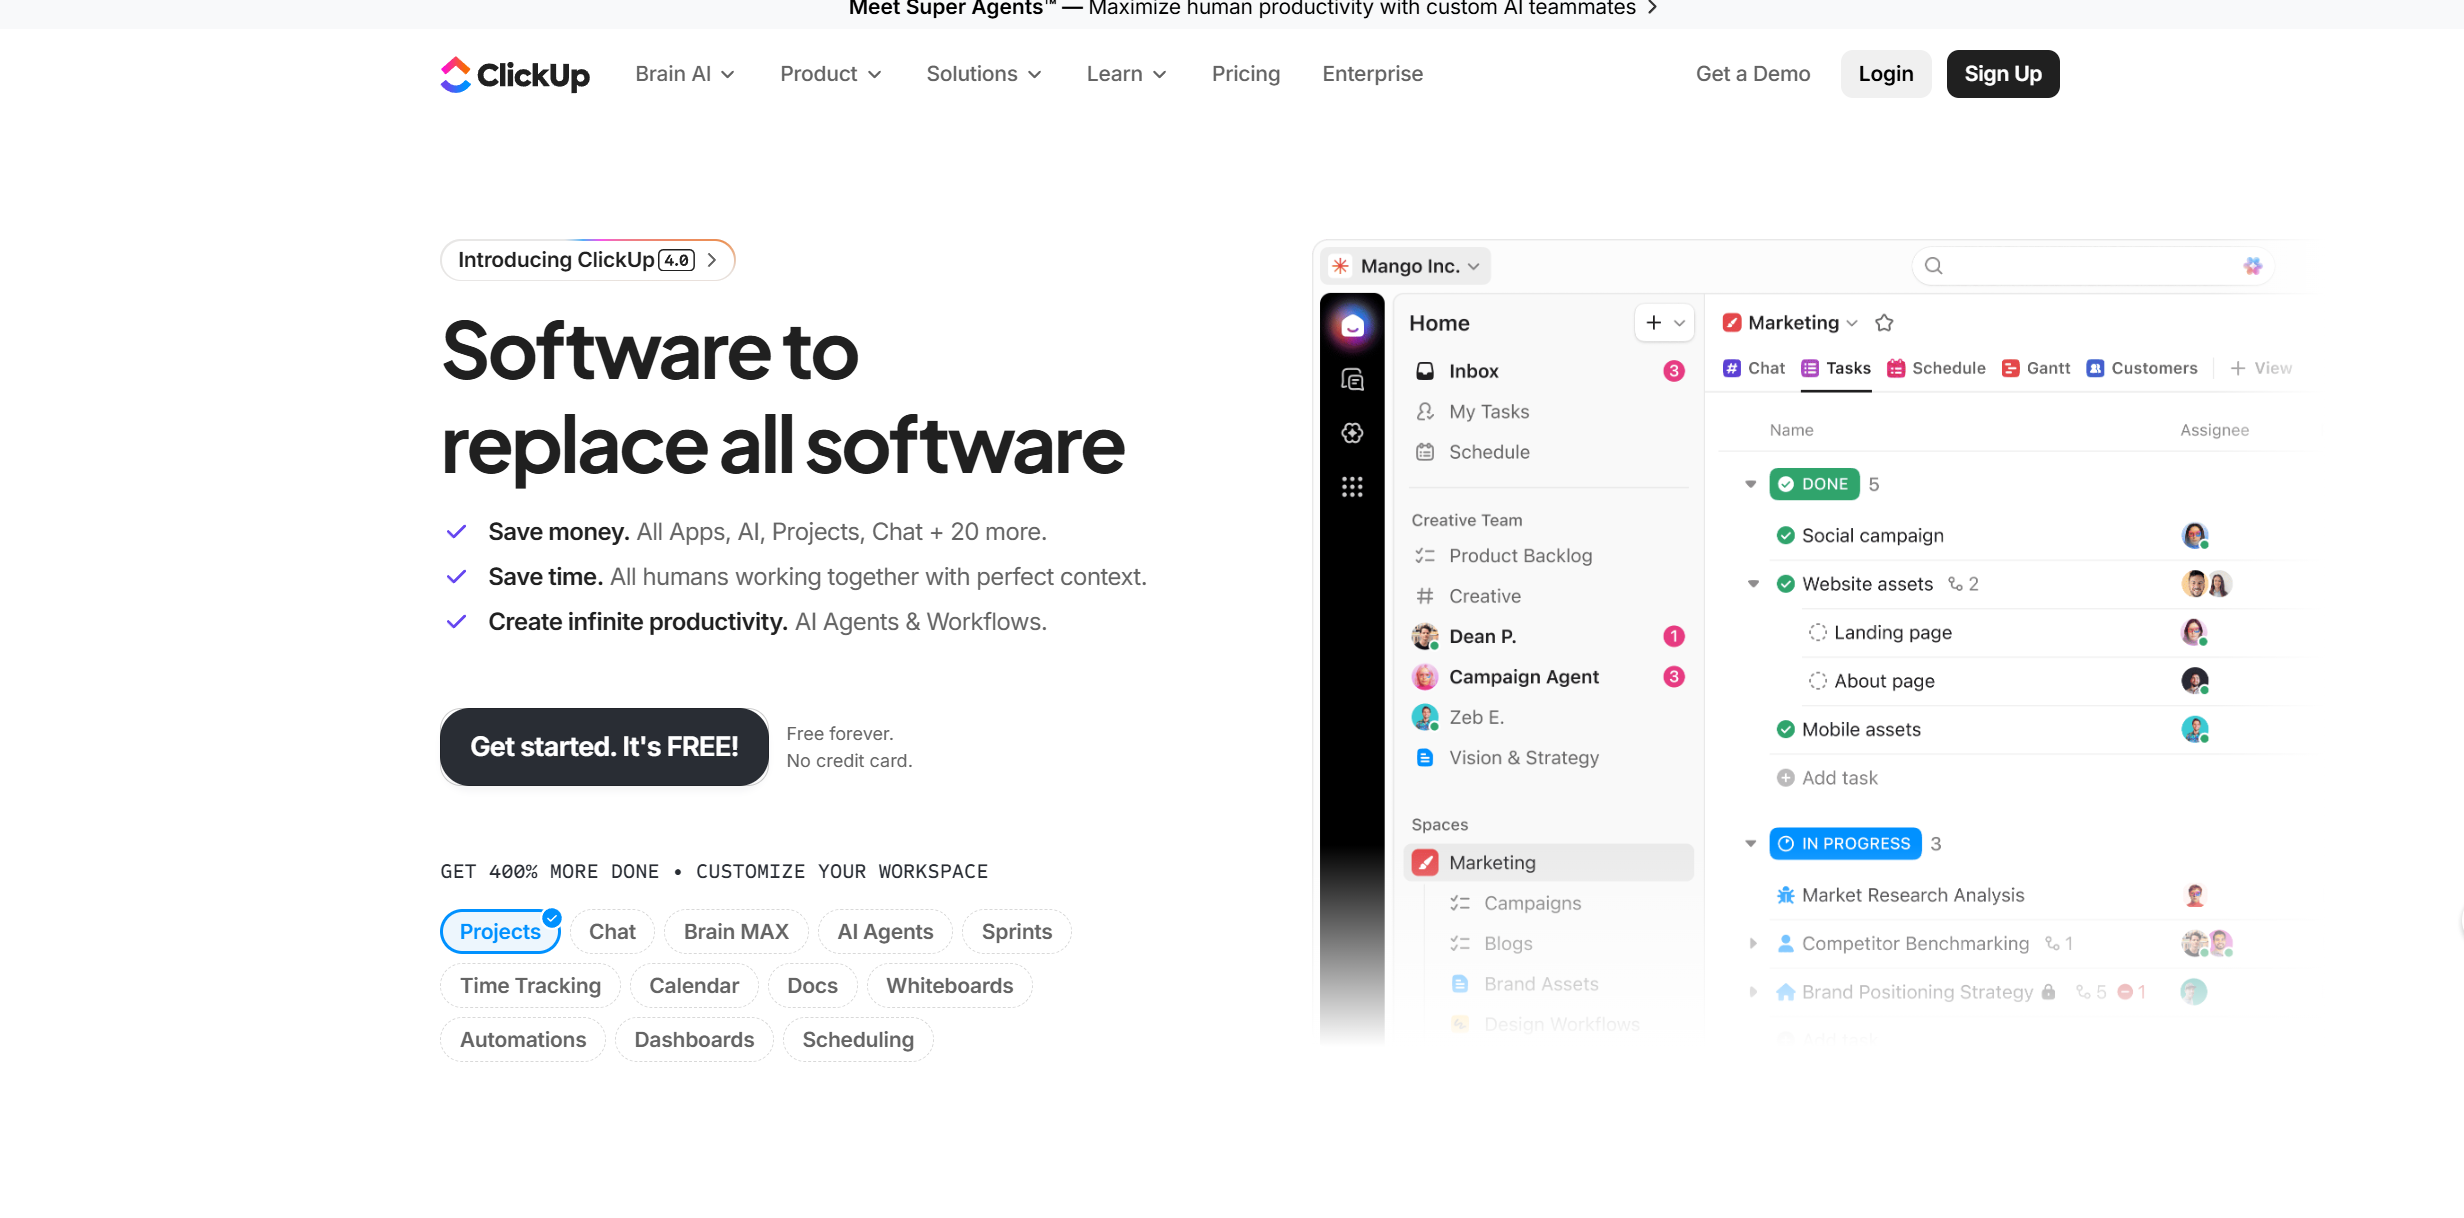
Task: Toggle Mobile assets done checkmark
Action: (x=1785, y=730)
